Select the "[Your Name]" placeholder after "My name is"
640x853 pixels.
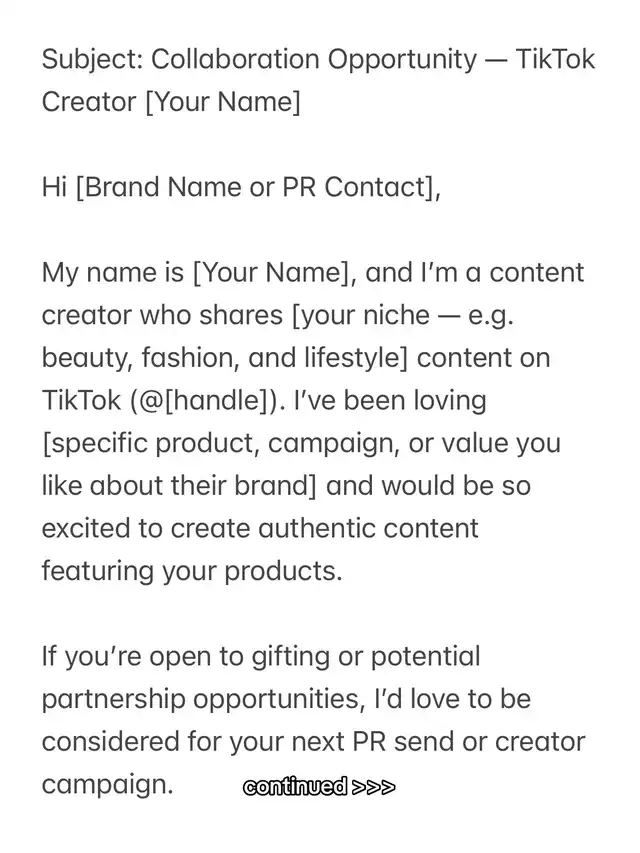coord(264,272)
